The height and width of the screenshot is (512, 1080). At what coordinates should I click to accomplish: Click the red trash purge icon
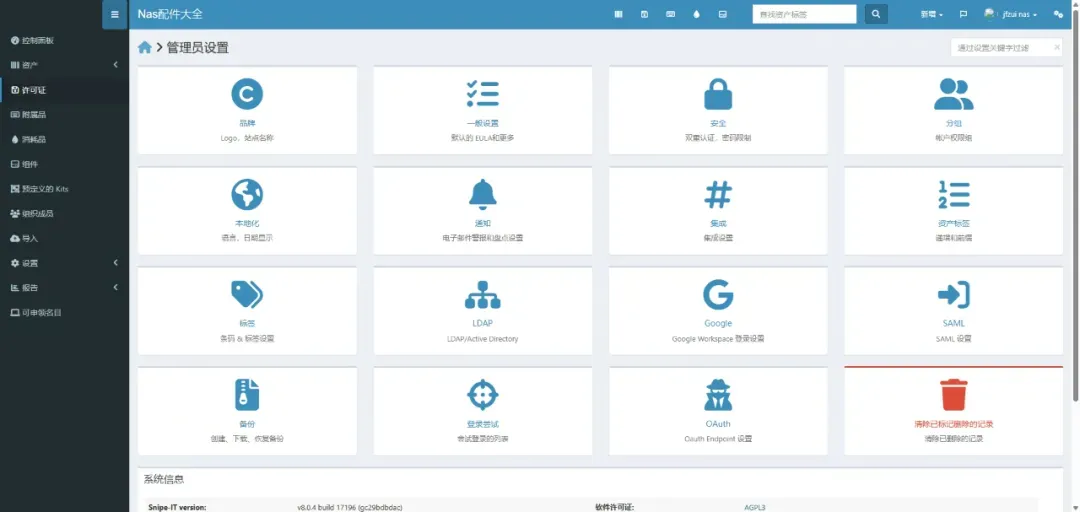coord(953,394)
